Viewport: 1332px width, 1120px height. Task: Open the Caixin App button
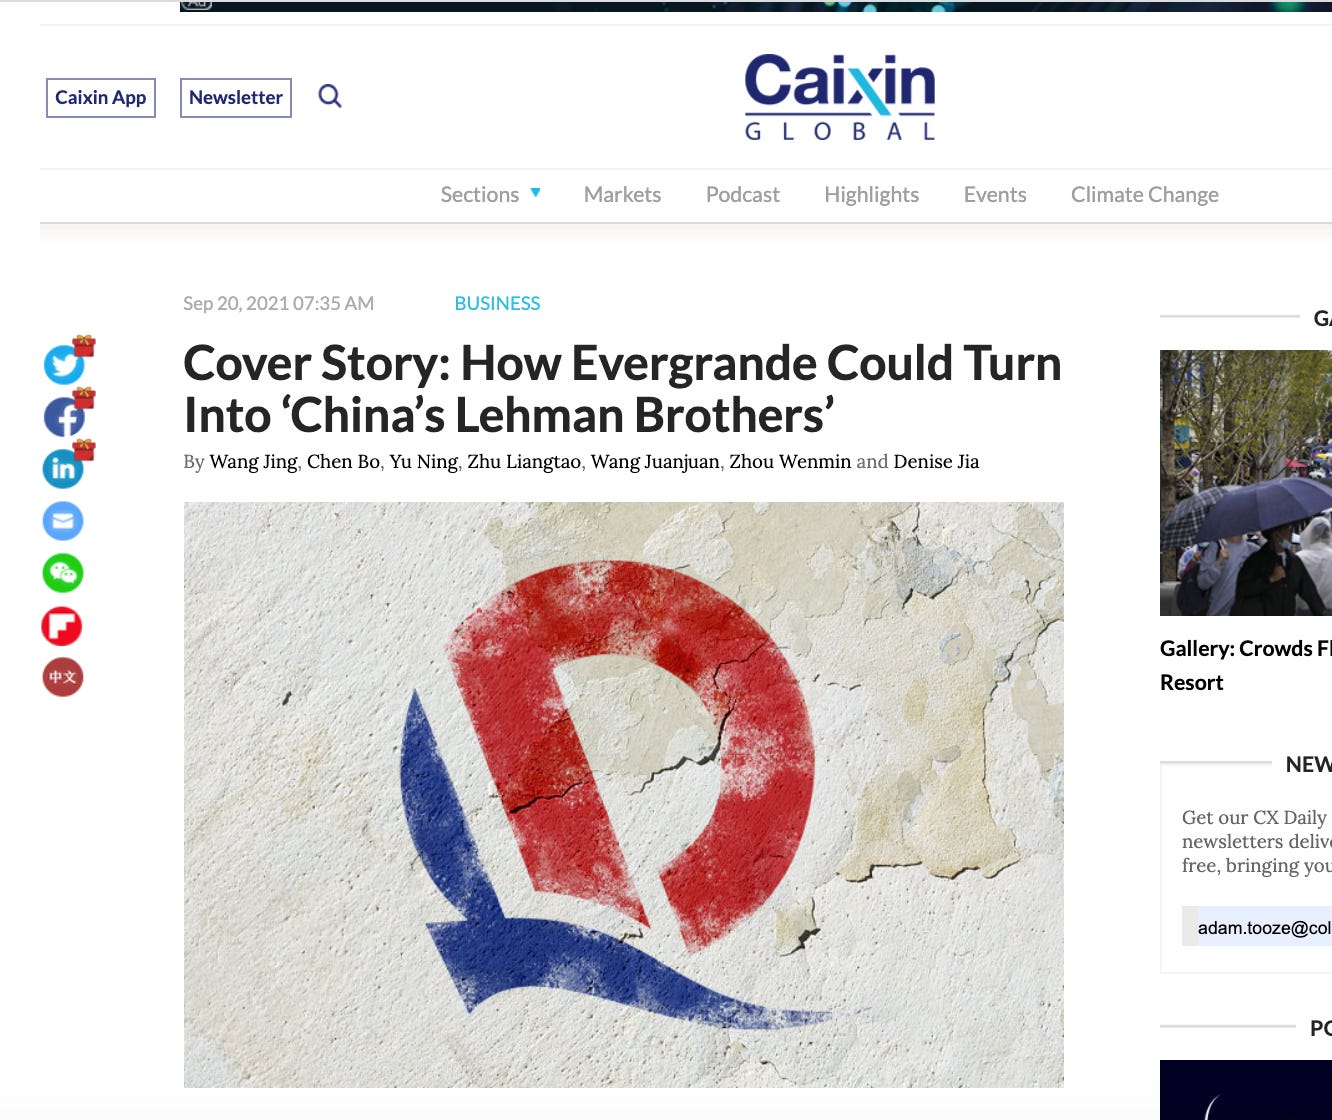pyautogui.click(x=101, y=98)
